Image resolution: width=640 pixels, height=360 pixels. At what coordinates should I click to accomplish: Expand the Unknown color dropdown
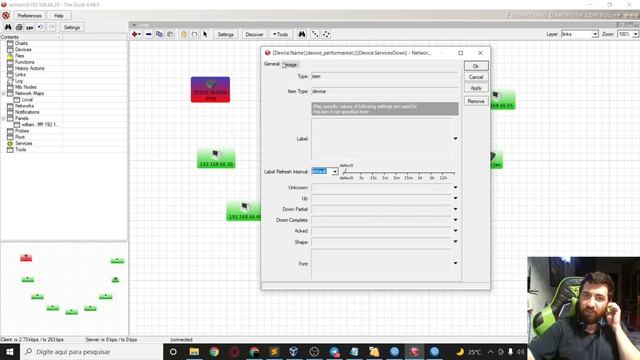coord(456,187)
